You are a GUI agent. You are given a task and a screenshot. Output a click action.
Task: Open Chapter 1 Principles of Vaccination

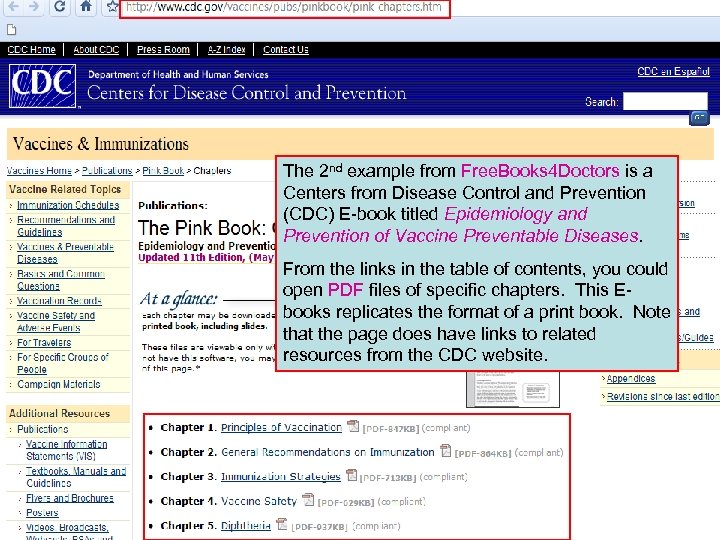pyautogui.click(x=281, y=428)
